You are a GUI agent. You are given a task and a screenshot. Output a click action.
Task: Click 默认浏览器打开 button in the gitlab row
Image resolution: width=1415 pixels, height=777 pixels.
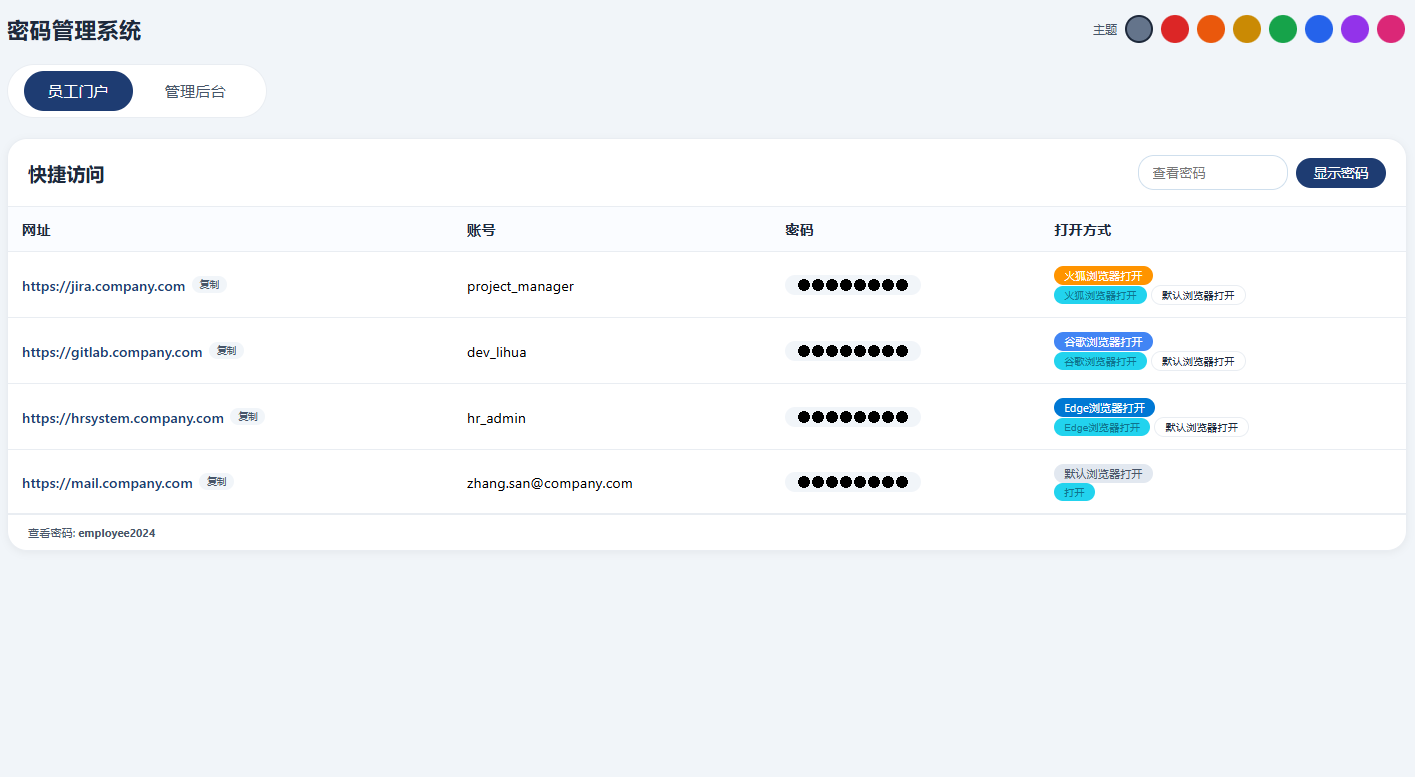click(x=1198, y=361)
